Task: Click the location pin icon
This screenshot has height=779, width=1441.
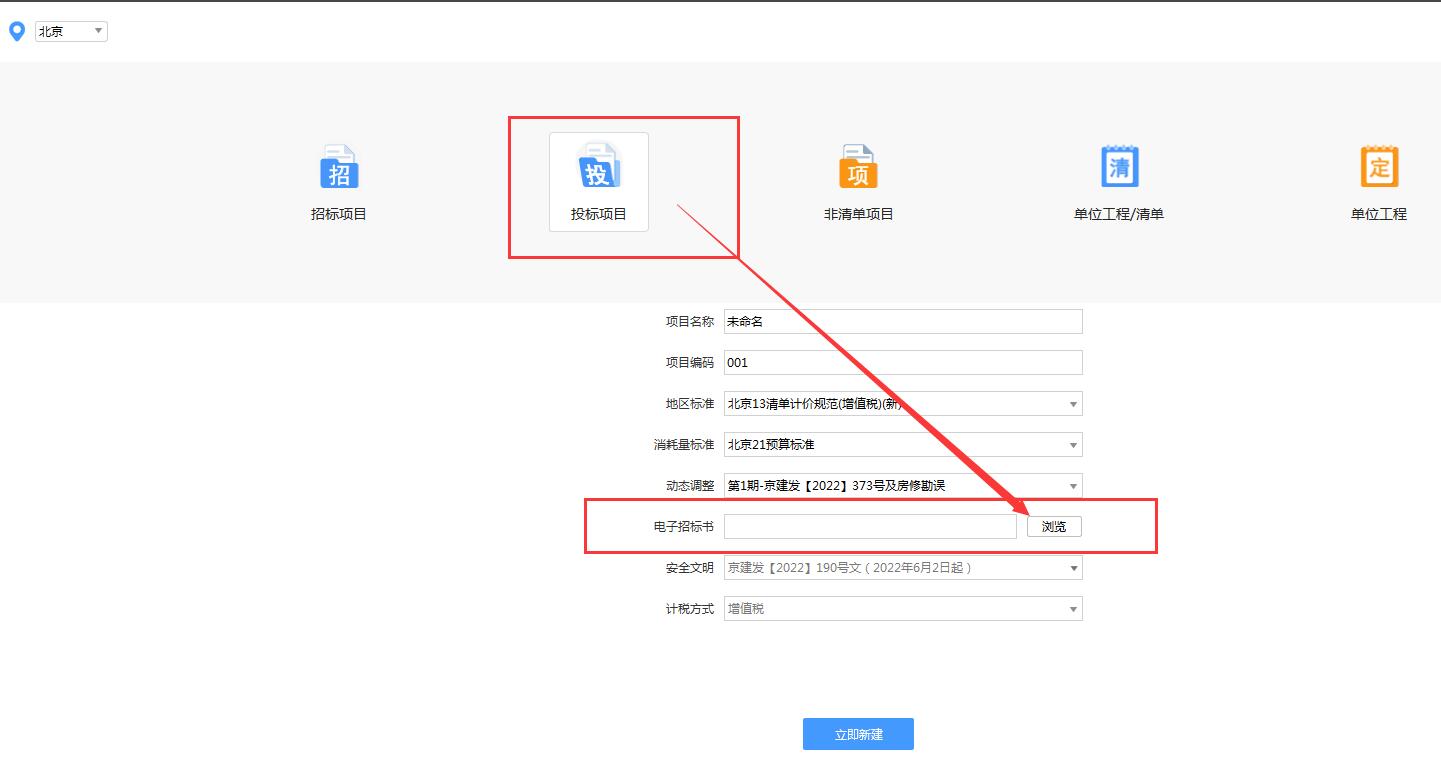Action: pos(16,31)
